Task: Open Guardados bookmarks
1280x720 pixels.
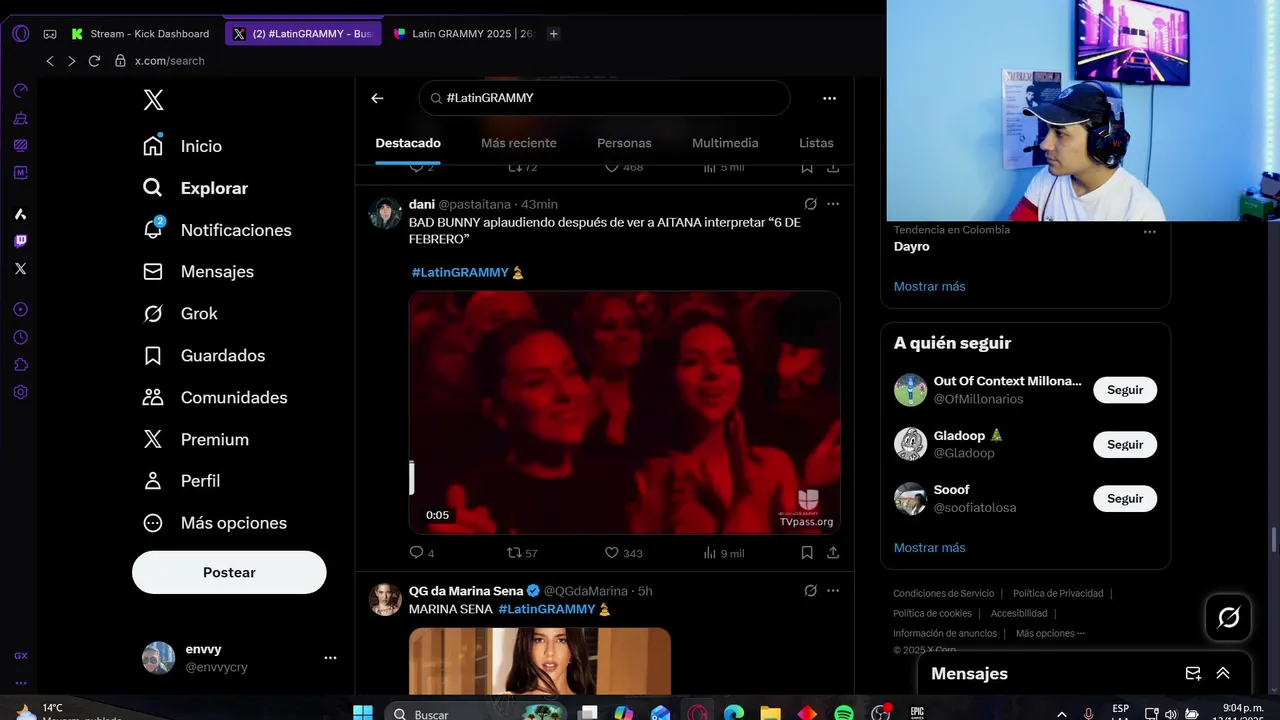Action: [203, 356]
